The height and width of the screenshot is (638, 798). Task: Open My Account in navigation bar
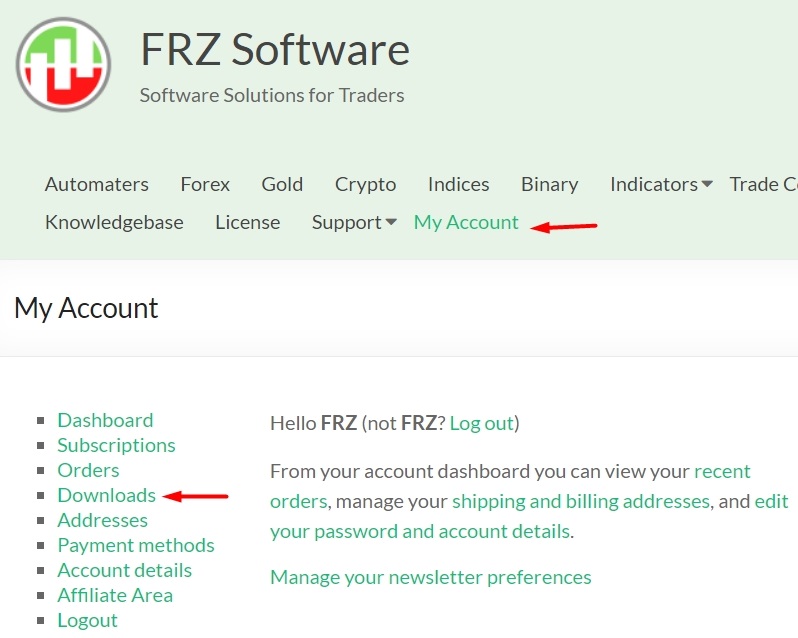point(466,222)
